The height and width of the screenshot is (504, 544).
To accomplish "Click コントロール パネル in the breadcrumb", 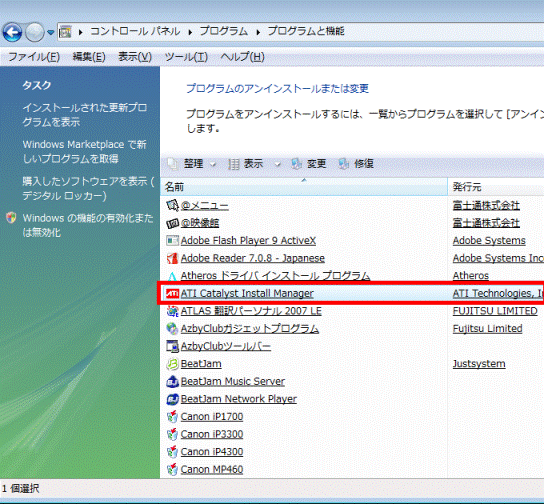I will 135,32.
